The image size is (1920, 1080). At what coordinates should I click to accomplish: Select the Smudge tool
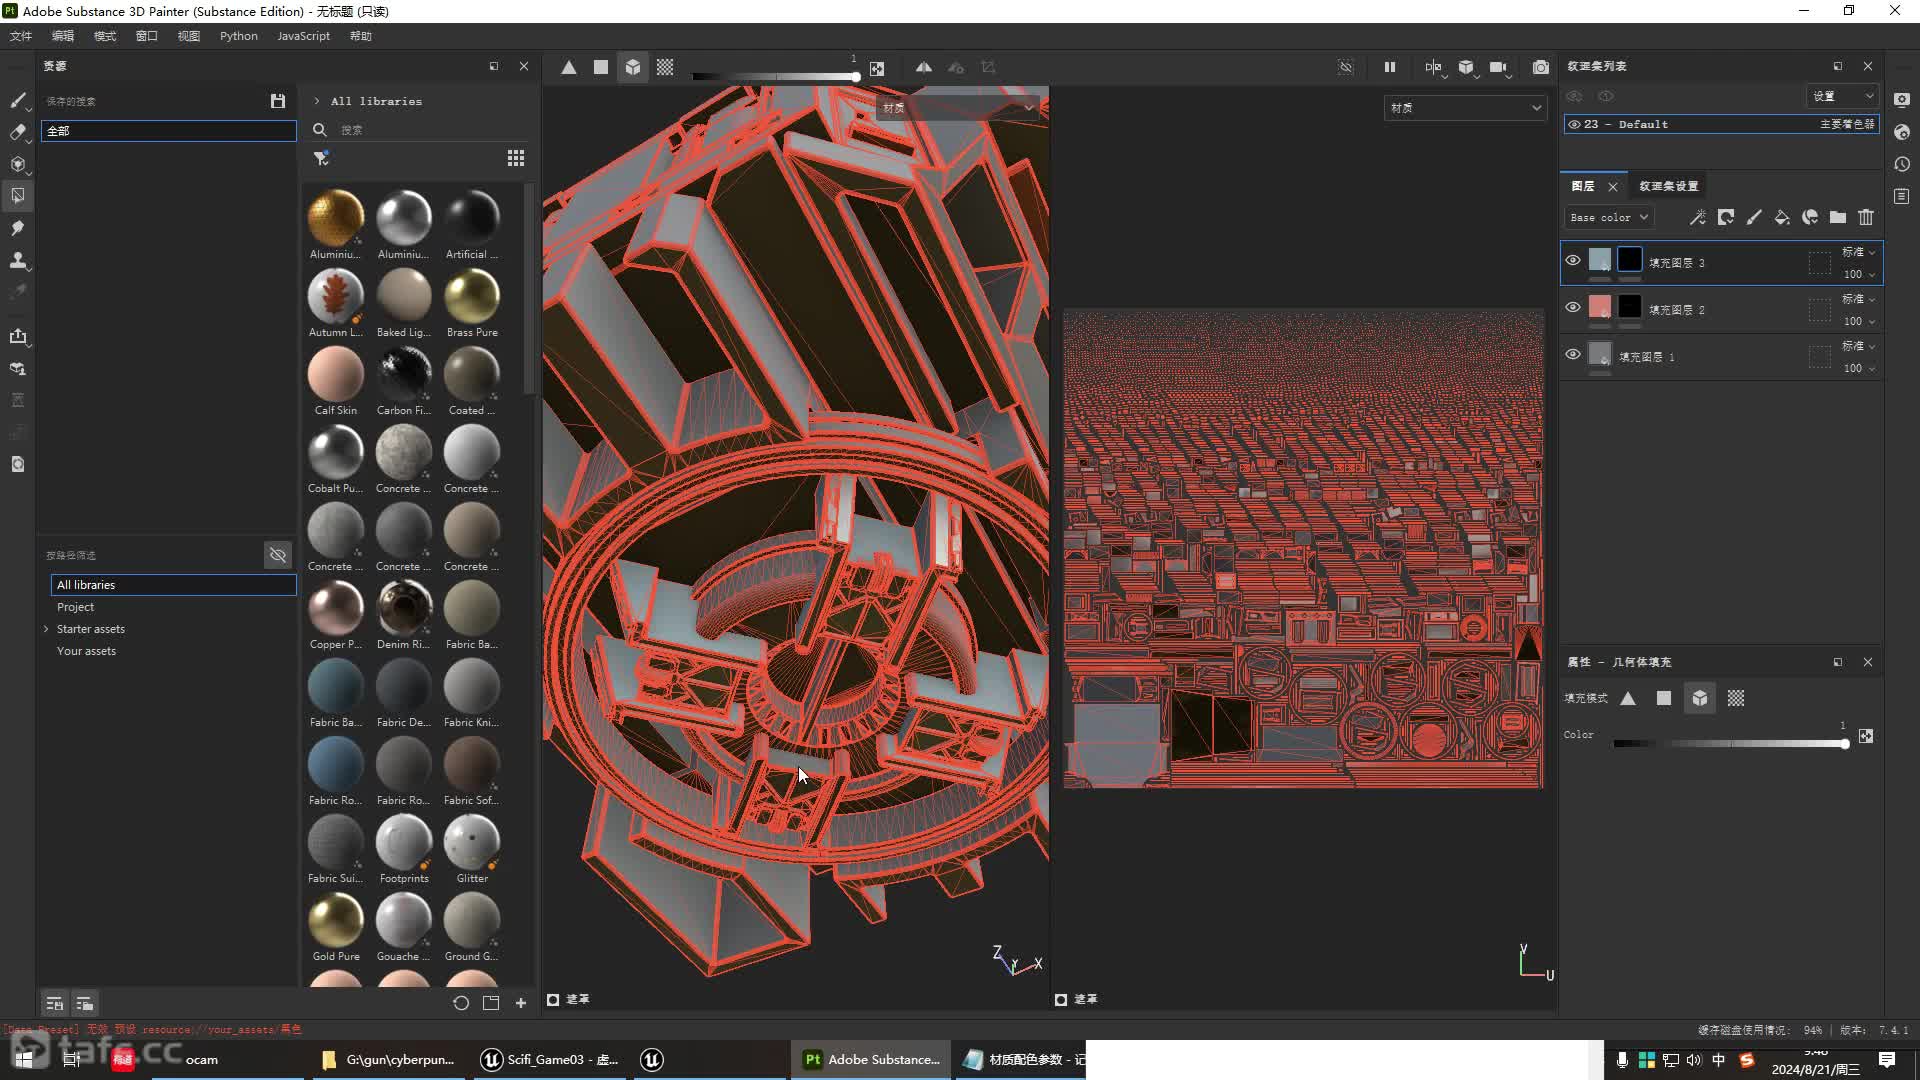click(x=18, y=228)
